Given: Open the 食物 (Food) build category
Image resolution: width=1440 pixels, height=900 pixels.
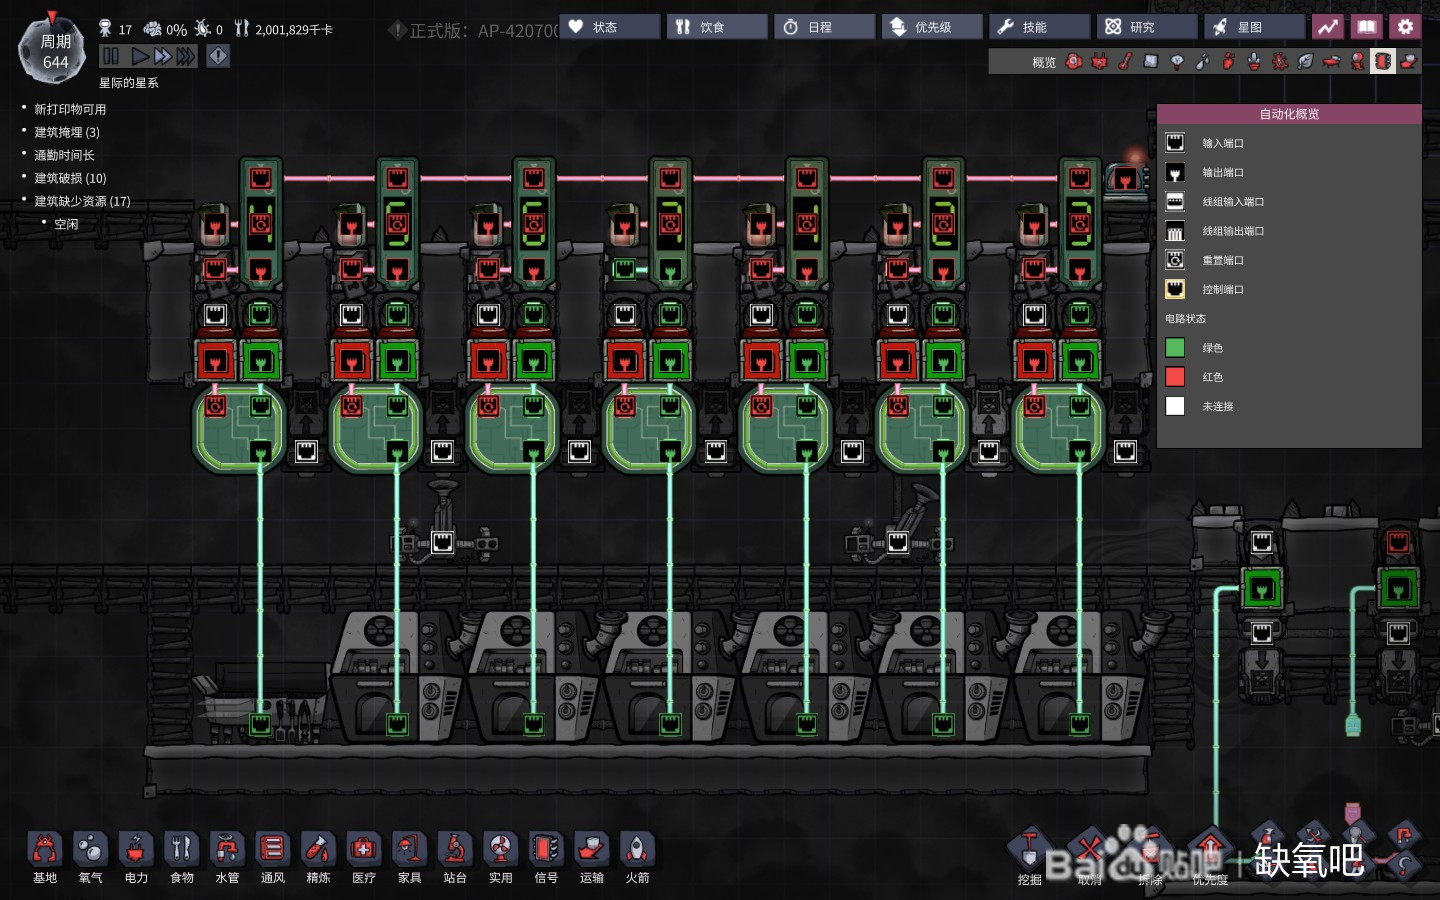Looking at the screenshot, I should [x=181, y=857].
